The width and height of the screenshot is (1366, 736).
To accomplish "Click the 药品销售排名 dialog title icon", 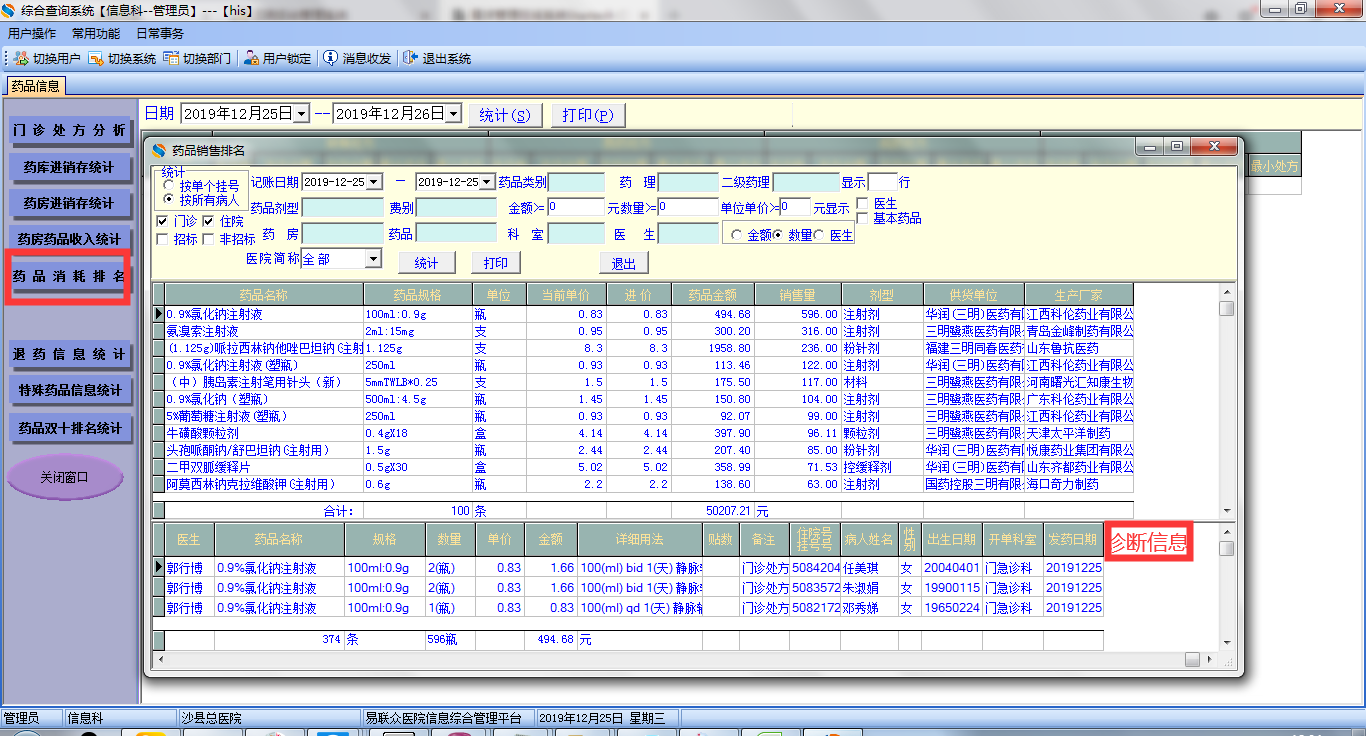I will tap(159, 150).
